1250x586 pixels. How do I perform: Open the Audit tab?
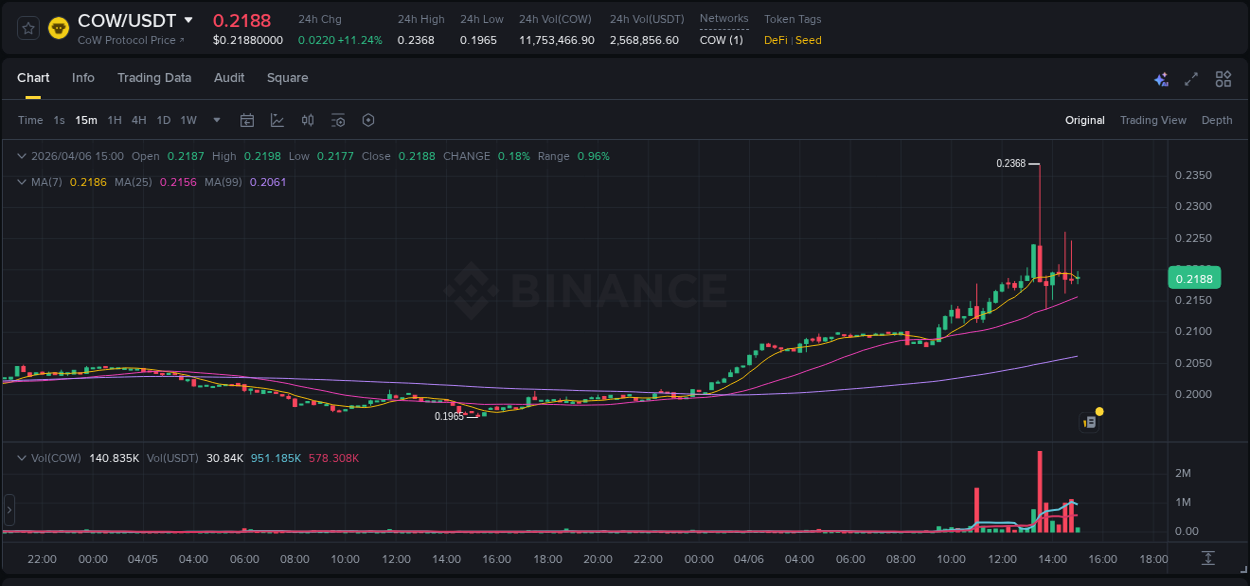click(229, 78)
